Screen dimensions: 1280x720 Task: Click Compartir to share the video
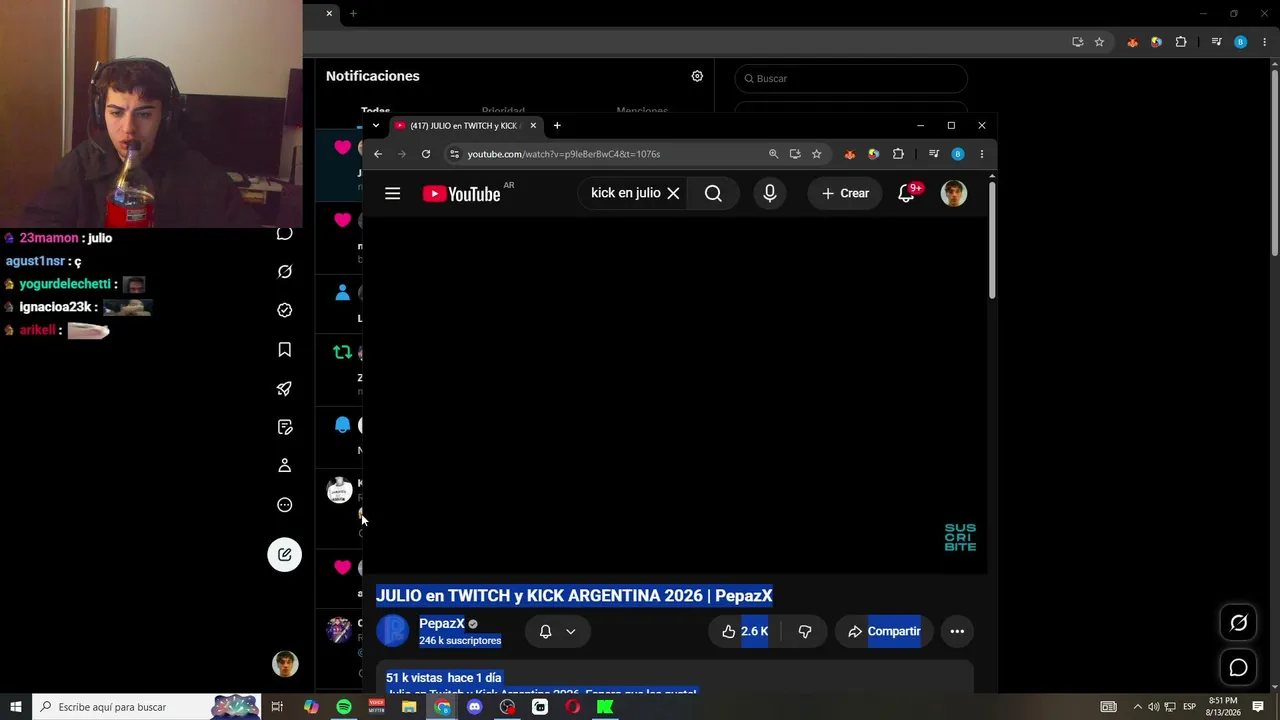883,631
